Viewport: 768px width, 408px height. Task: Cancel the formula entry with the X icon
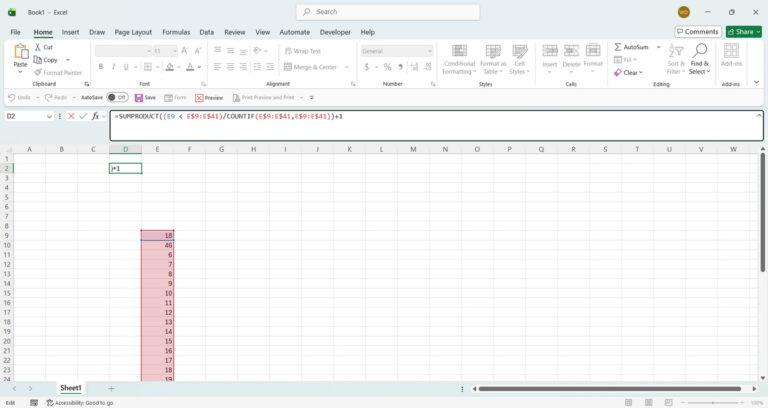tap(71, 117)
